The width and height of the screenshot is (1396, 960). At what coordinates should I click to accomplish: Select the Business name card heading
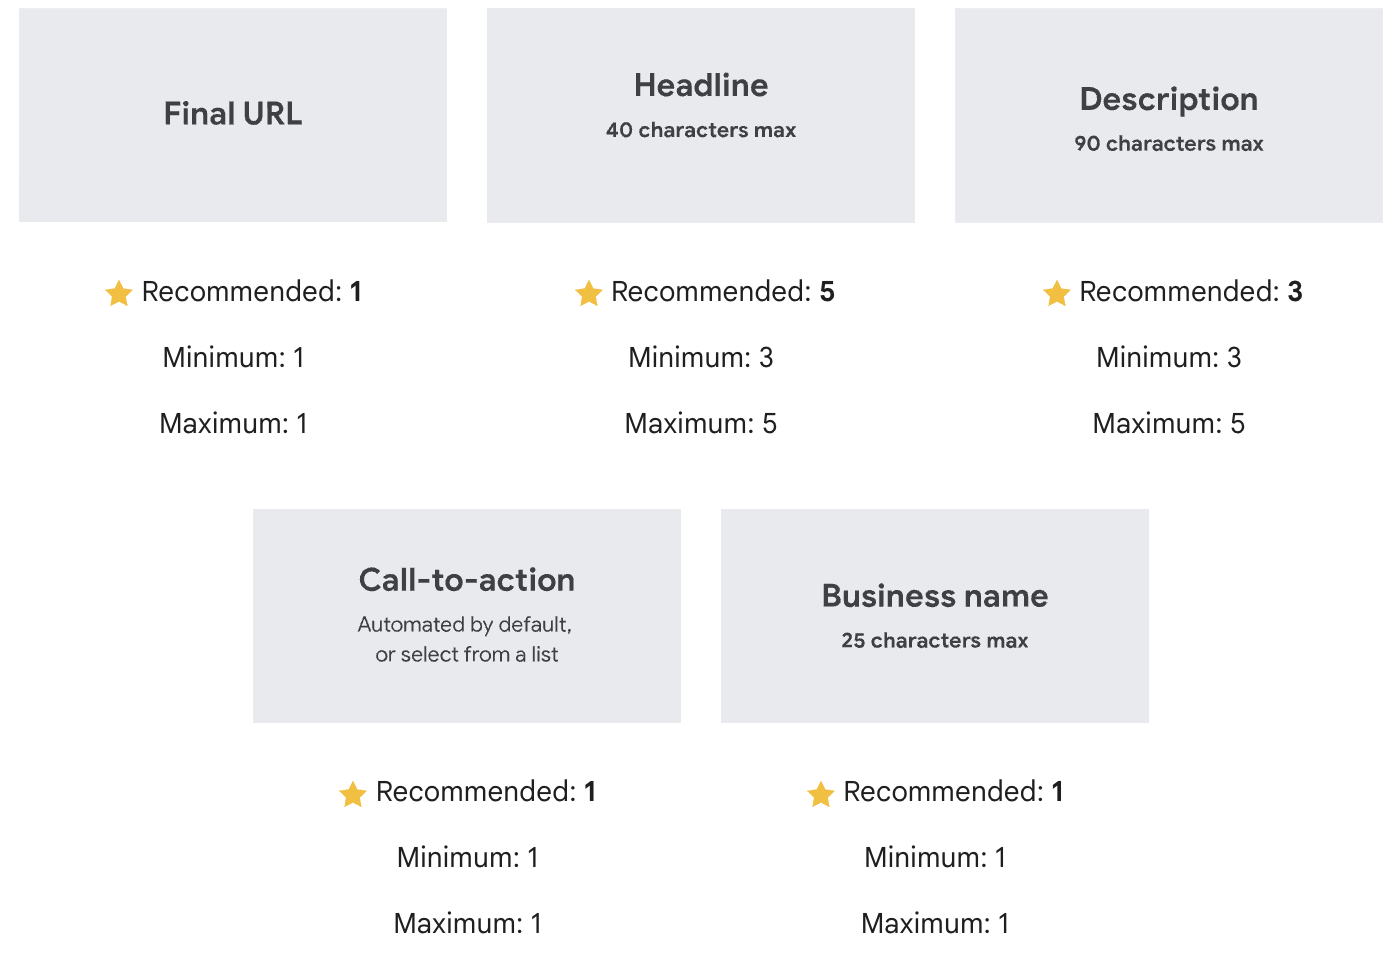(x=935, y=596)
